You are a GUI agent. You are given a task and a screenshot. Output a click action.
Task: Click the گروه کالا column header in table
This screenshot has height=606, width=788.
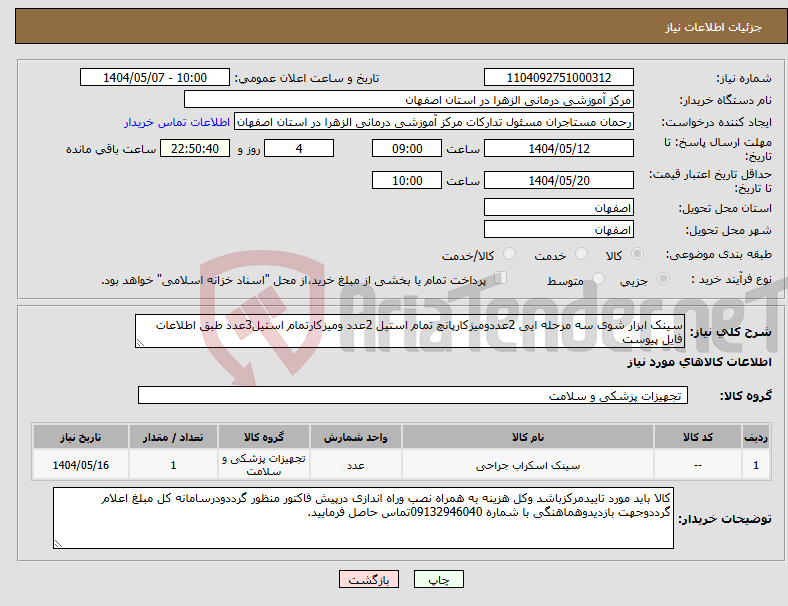pos(264,437)
